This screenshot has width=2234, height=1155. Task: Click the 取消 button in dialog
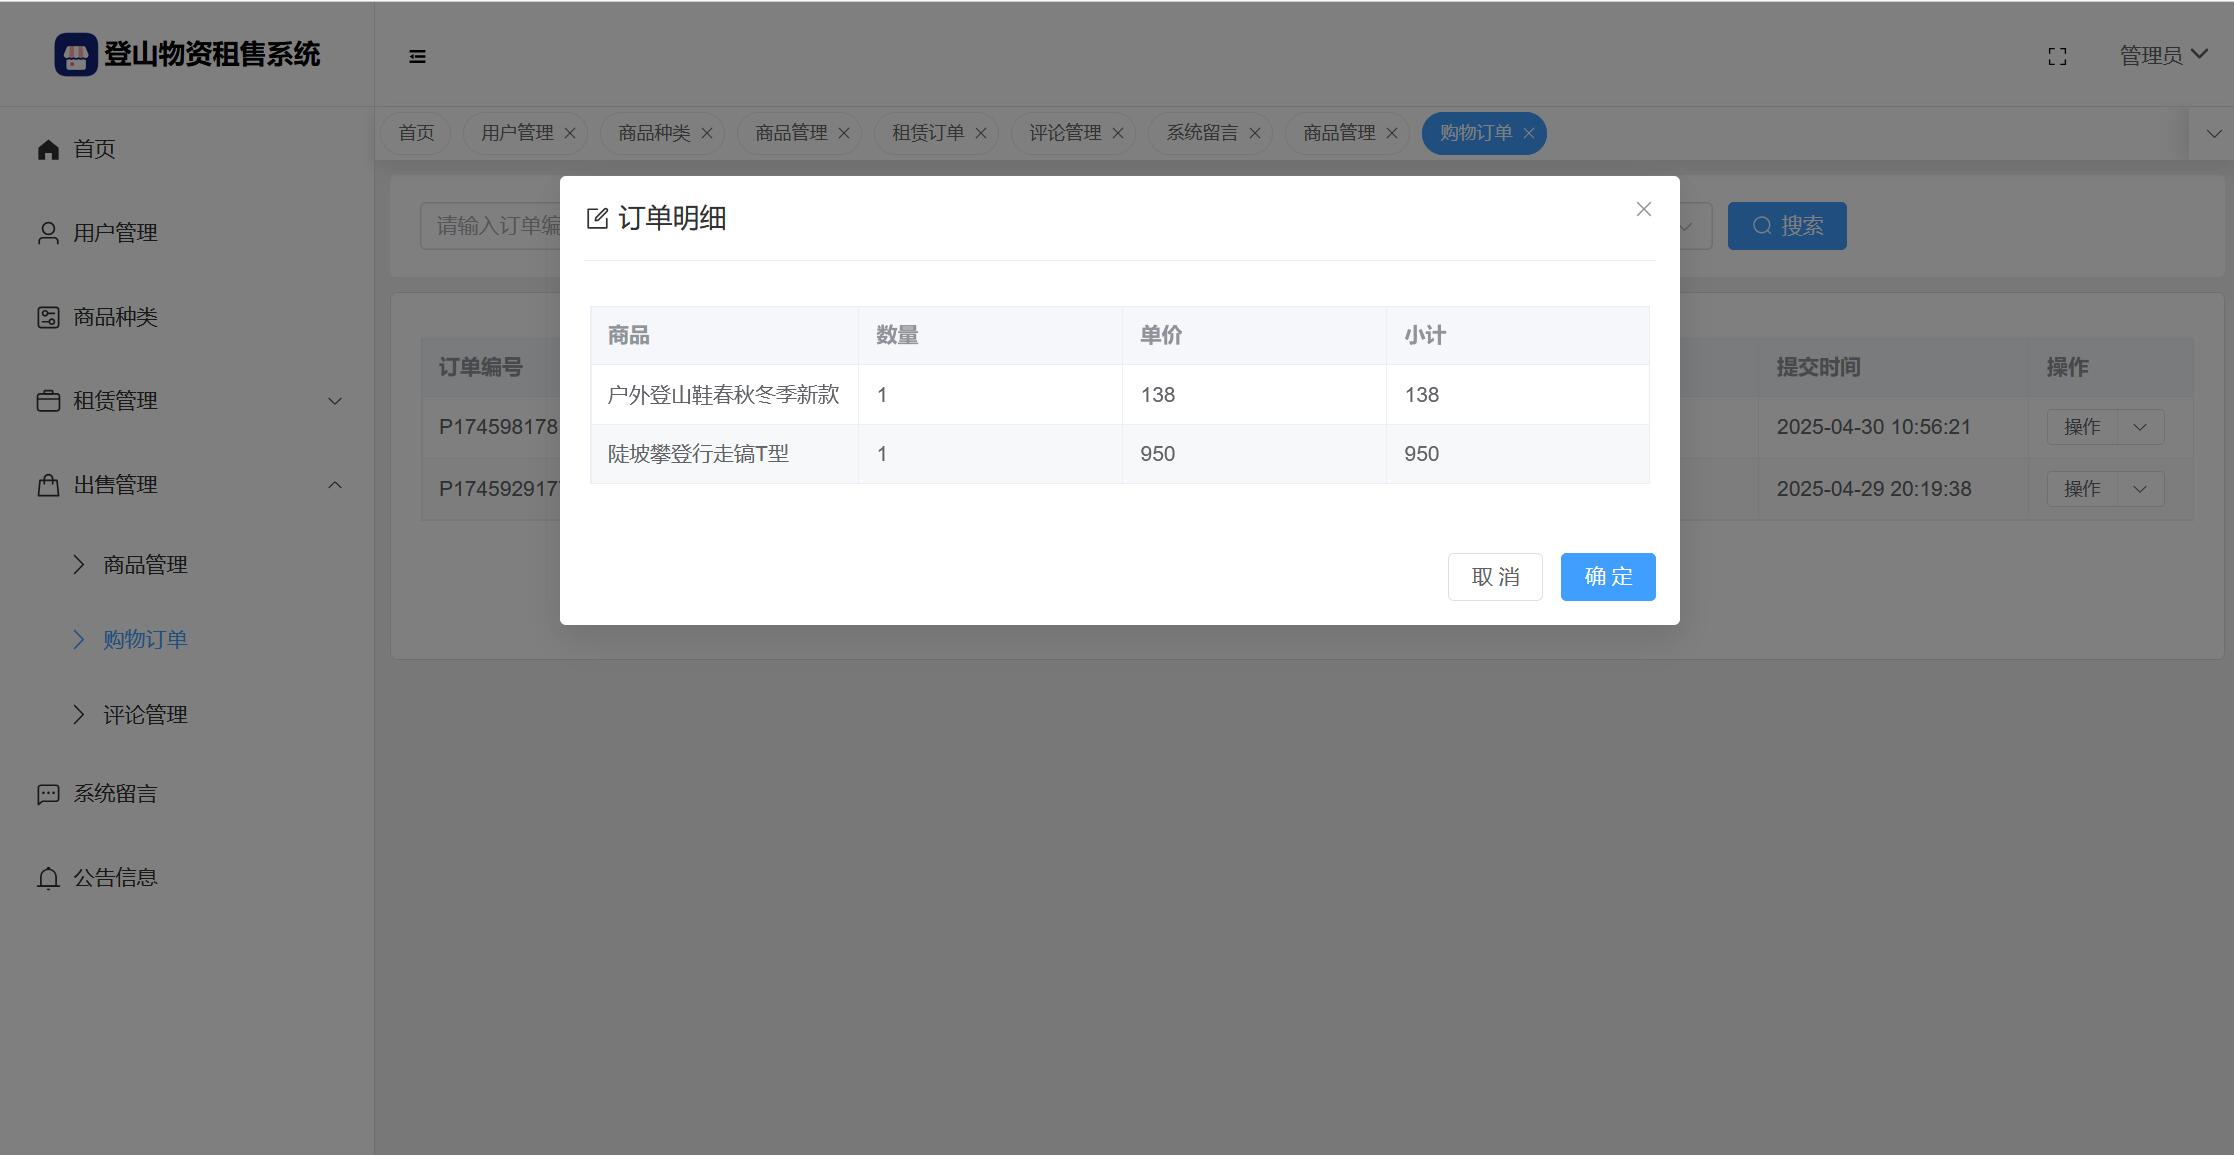(x=1494, y=577)
